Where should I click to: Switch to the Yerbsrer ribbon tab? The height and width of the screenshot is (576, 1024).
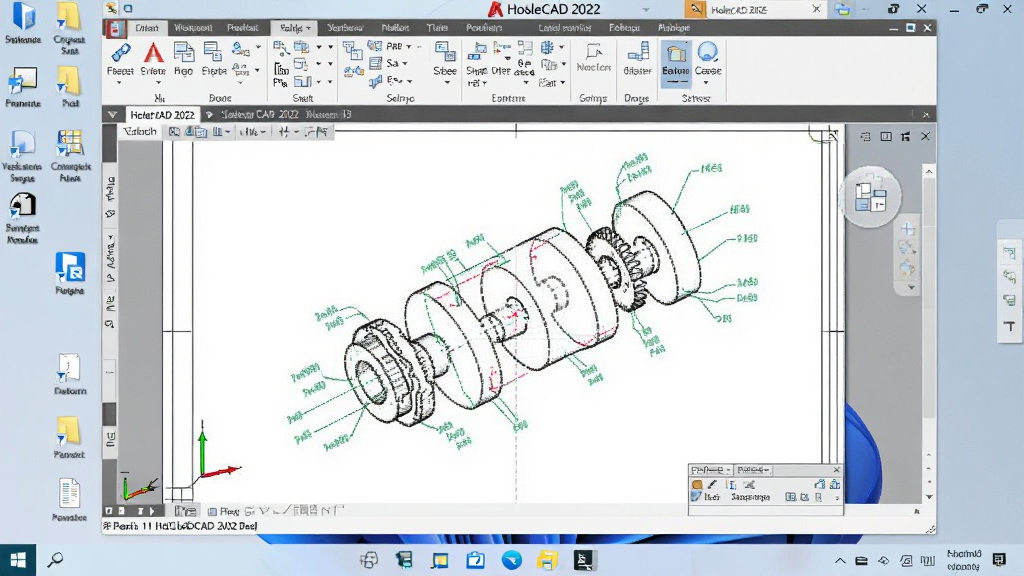tap(345, 28)
